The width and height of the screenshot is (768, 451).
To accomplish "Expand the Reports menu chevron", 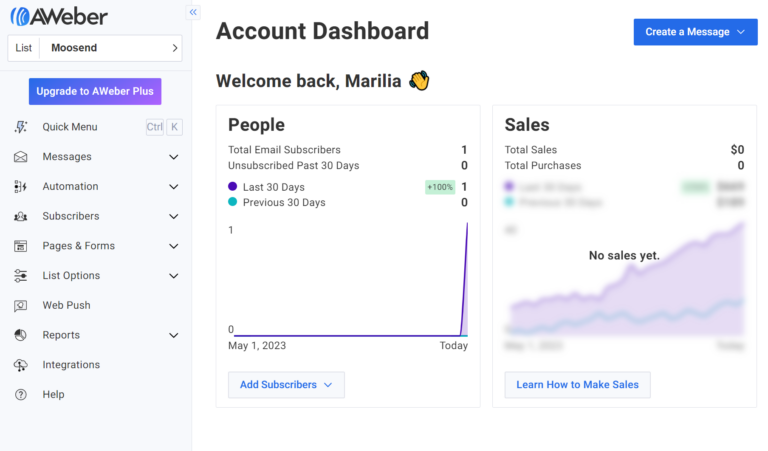I will 173,335.
